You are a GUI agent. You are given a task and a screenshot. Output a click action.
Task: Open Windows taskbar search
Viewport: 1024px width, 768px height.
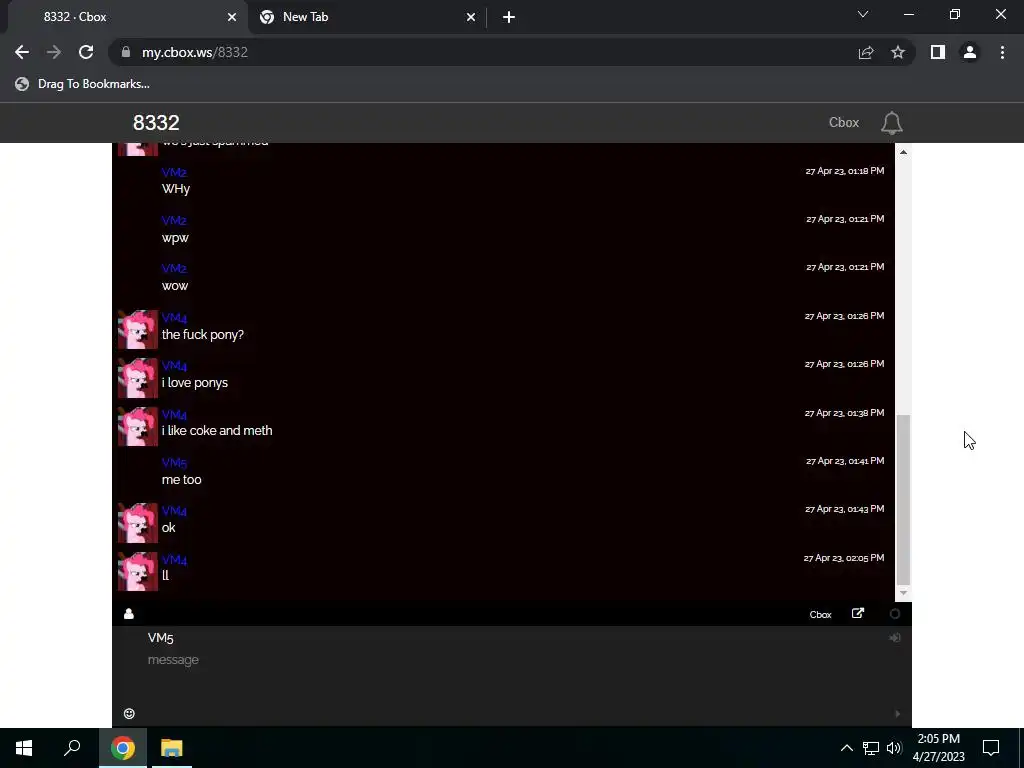[x=72, y=748]
